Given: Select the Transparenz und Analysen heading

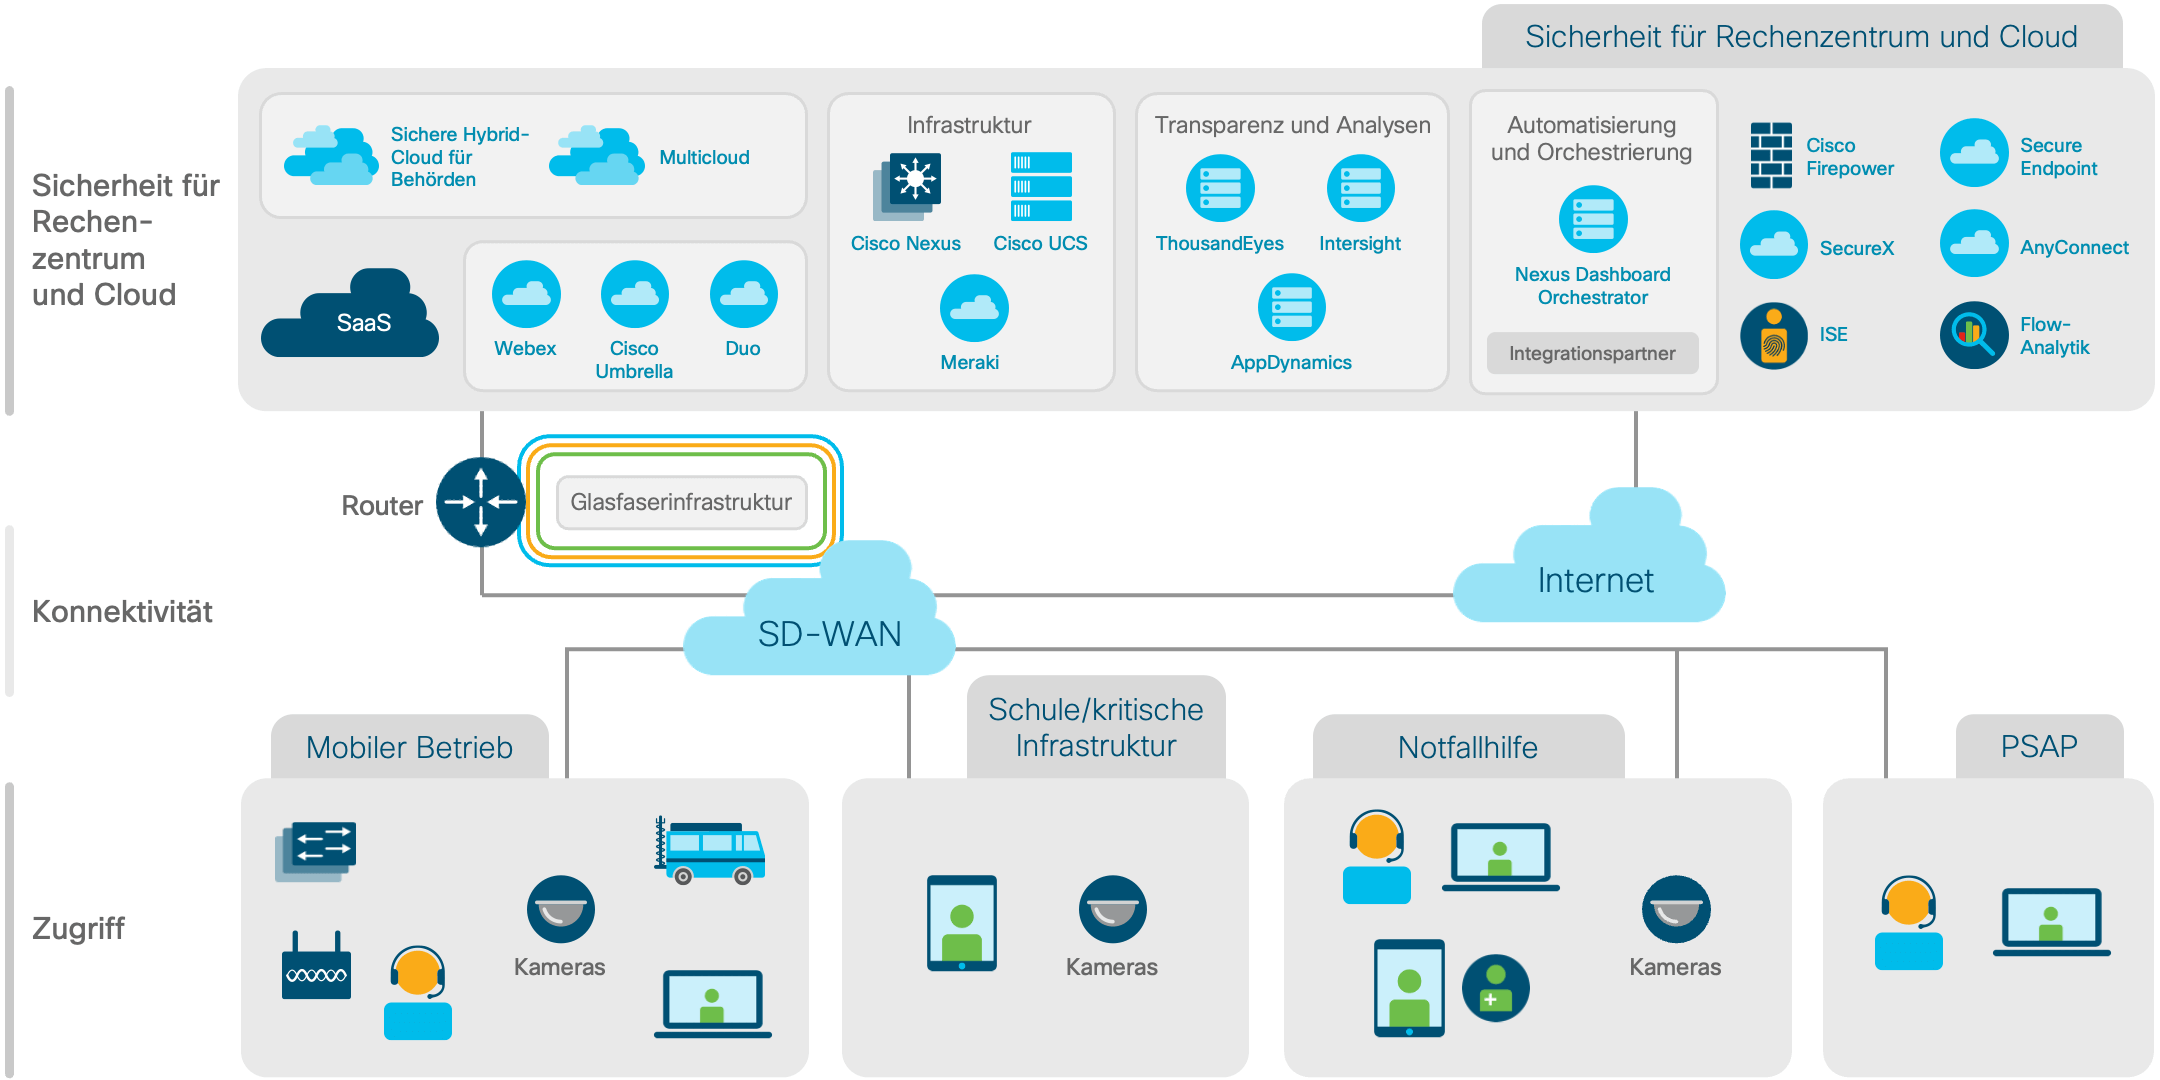Looking at the screenshot, I should [x=1293, y=125].
